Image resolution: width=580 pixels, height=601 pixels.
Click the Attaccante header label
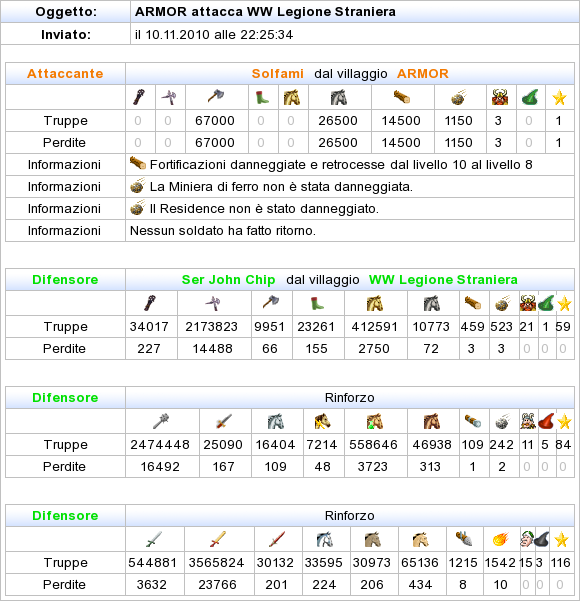[x=65, y=74]
